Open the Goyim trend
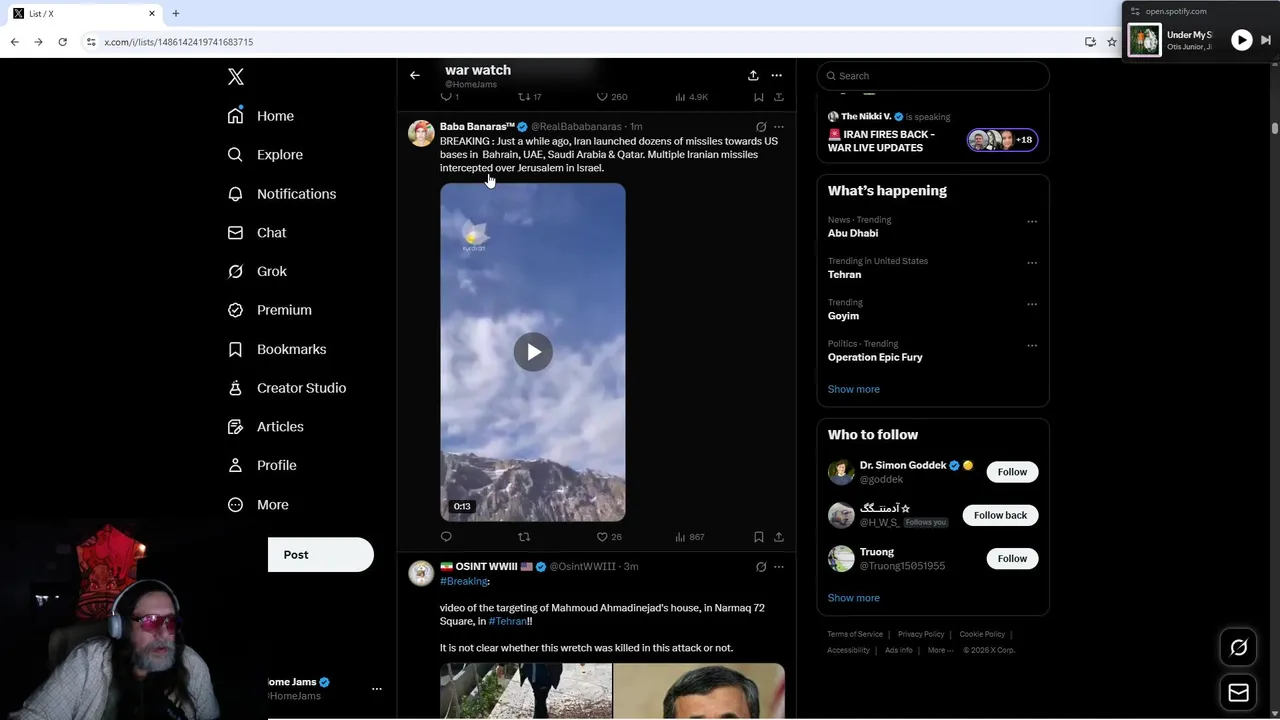1280x720 pixels. 843,316
